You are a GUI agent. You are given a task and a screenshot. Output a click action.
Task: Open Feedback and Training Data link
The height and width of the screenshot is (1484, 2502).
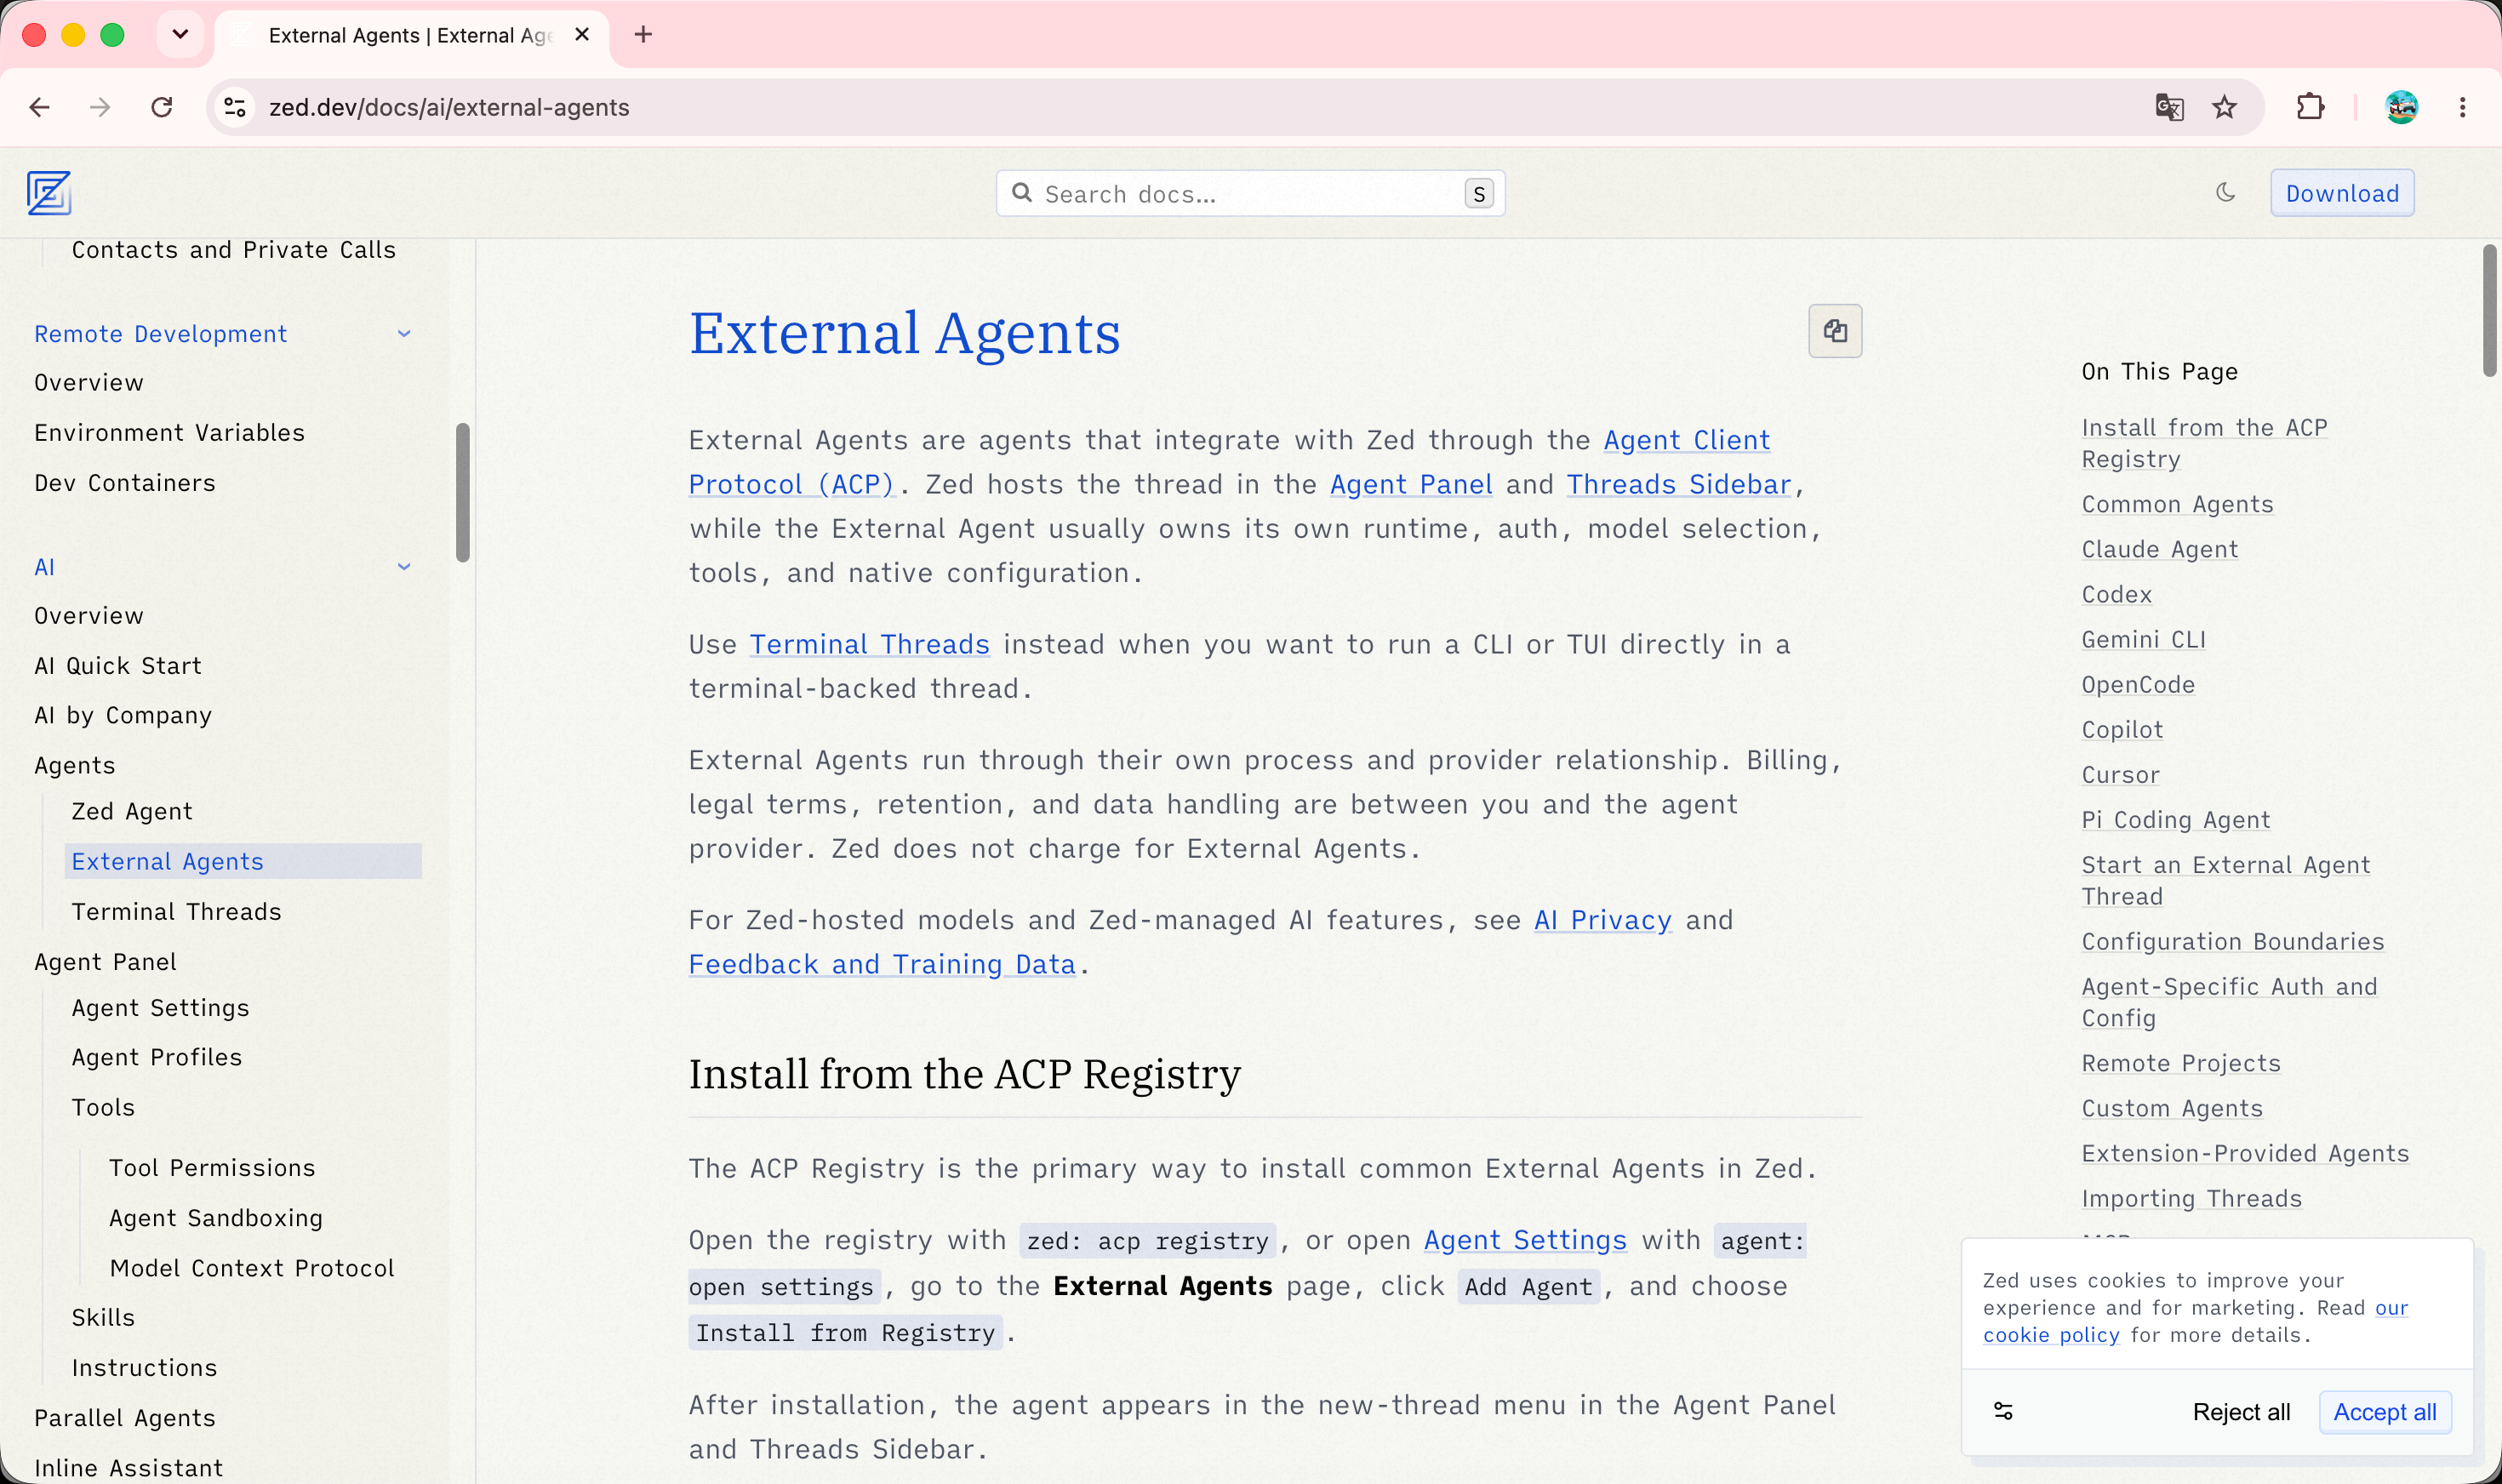click(x=882, y=964)
